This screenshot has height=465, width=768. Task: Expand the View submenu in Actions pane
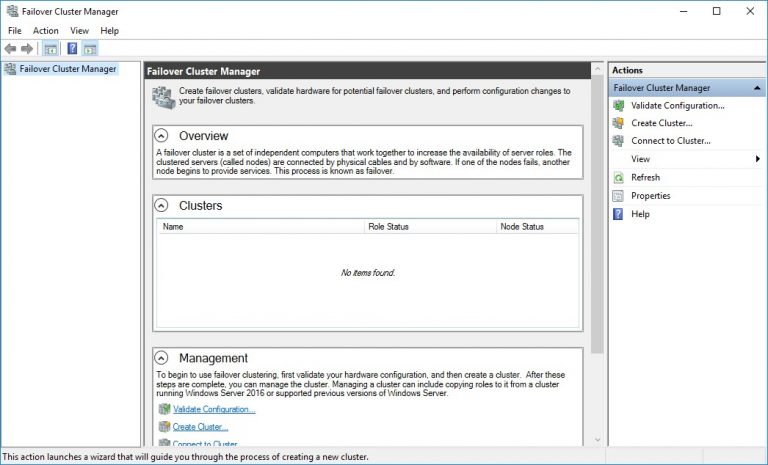click(x=757, y=159)
